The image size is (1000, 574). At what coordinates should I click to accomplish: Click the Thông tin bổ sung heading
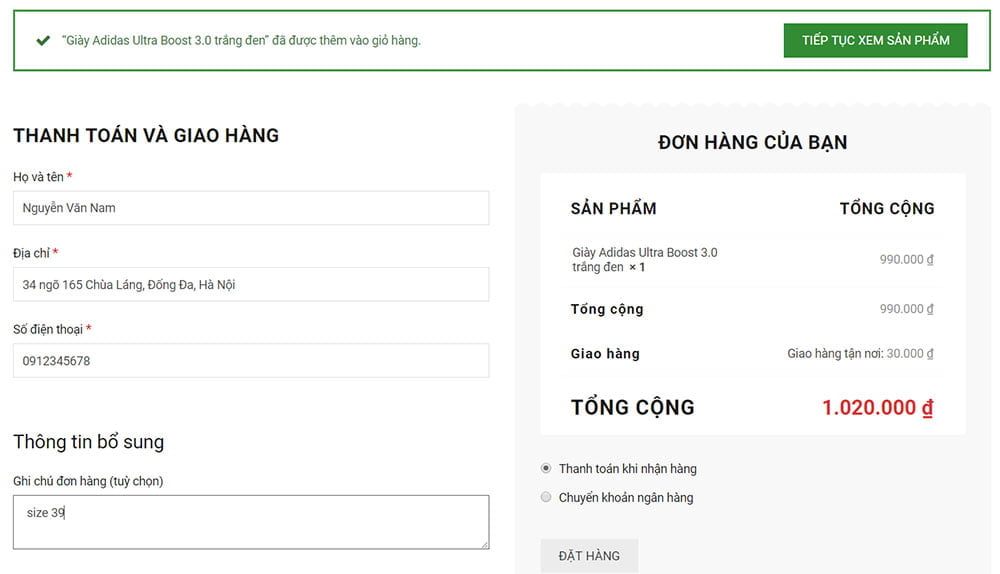(x=88, y=442)
